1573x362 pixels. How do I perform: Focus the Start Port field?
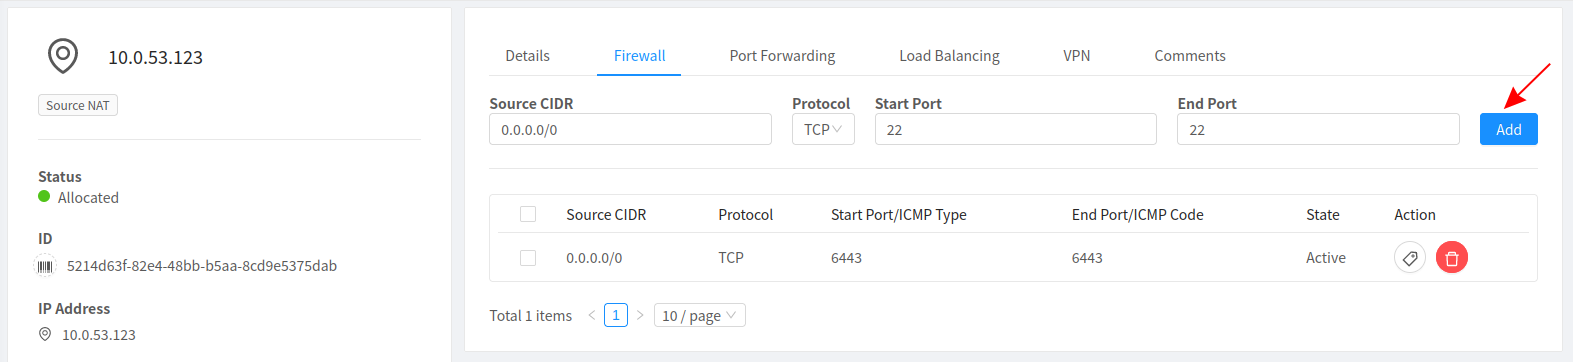coord(1016,129)
